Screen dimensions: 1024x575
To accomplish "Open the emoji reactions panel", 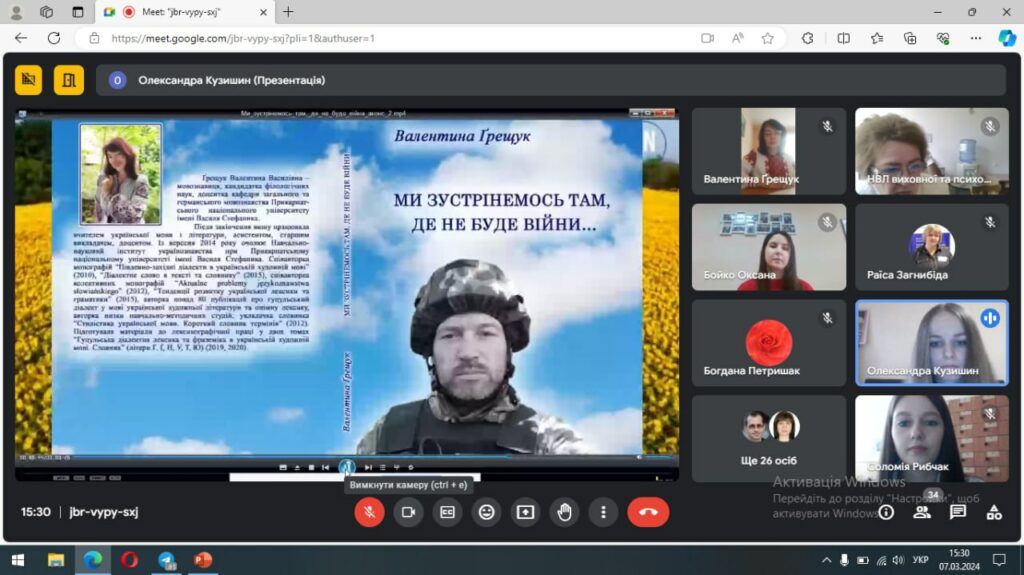I will [487, 512].
